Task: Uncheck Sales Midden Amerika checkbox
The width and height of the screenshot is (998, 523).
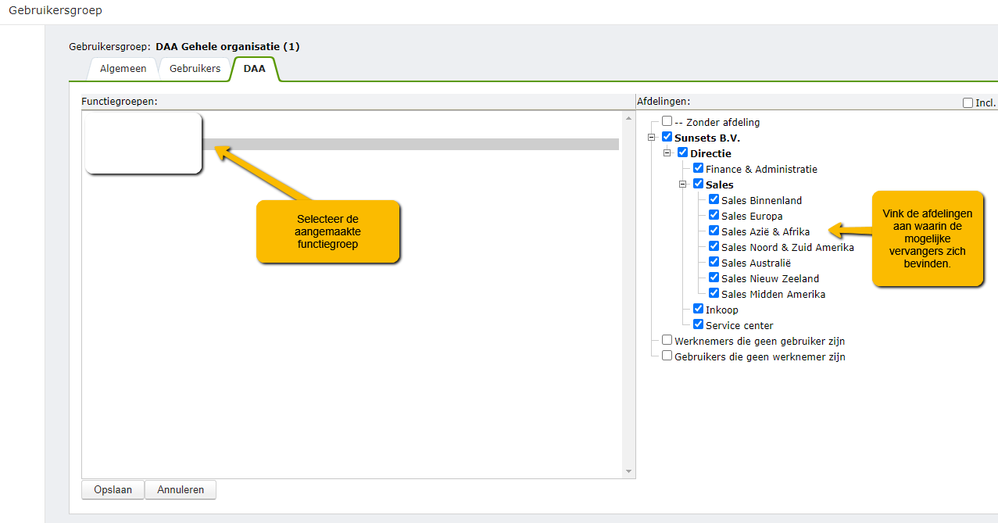Action: pos(713,293)
